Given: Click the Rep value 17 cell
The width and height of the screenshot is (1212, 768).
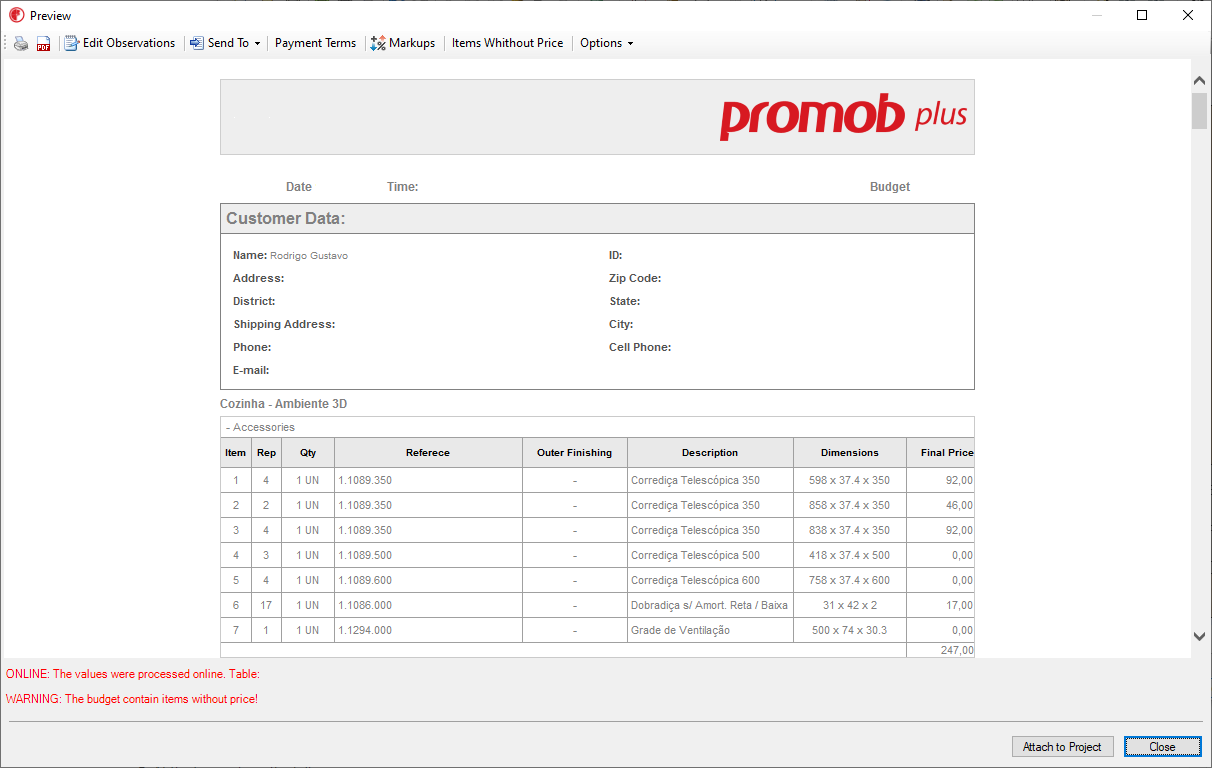Looking at the screenshot, I should click(x=266, y=605).
